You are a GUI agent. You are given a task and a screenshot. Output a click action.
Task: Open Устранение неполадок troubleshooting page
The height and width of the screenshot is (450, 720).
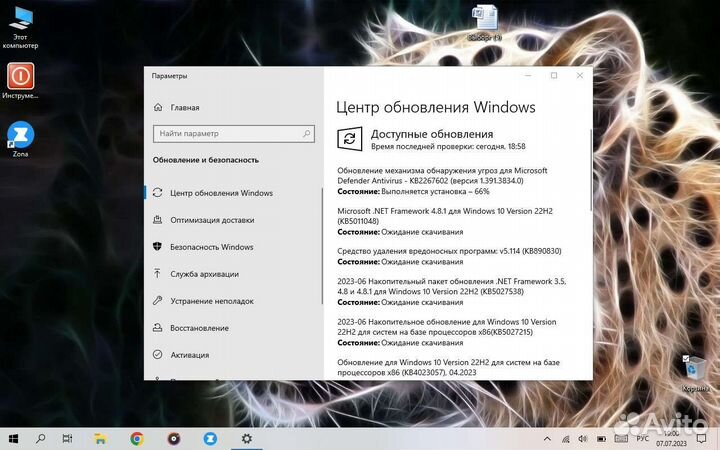pyautogui.click(x=211, y=301)
